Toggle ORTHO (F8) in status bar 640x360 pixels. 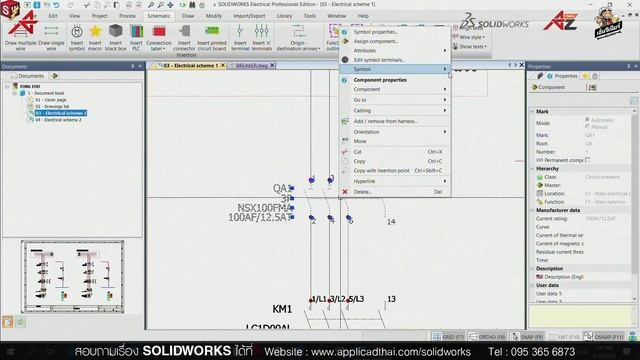pyautogui.click(x=487, y=337)
